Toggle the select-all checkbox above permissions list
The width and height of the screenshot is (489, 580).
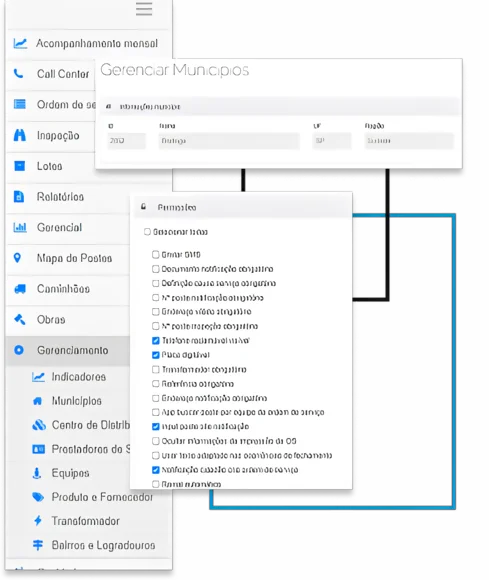(147, 232)
